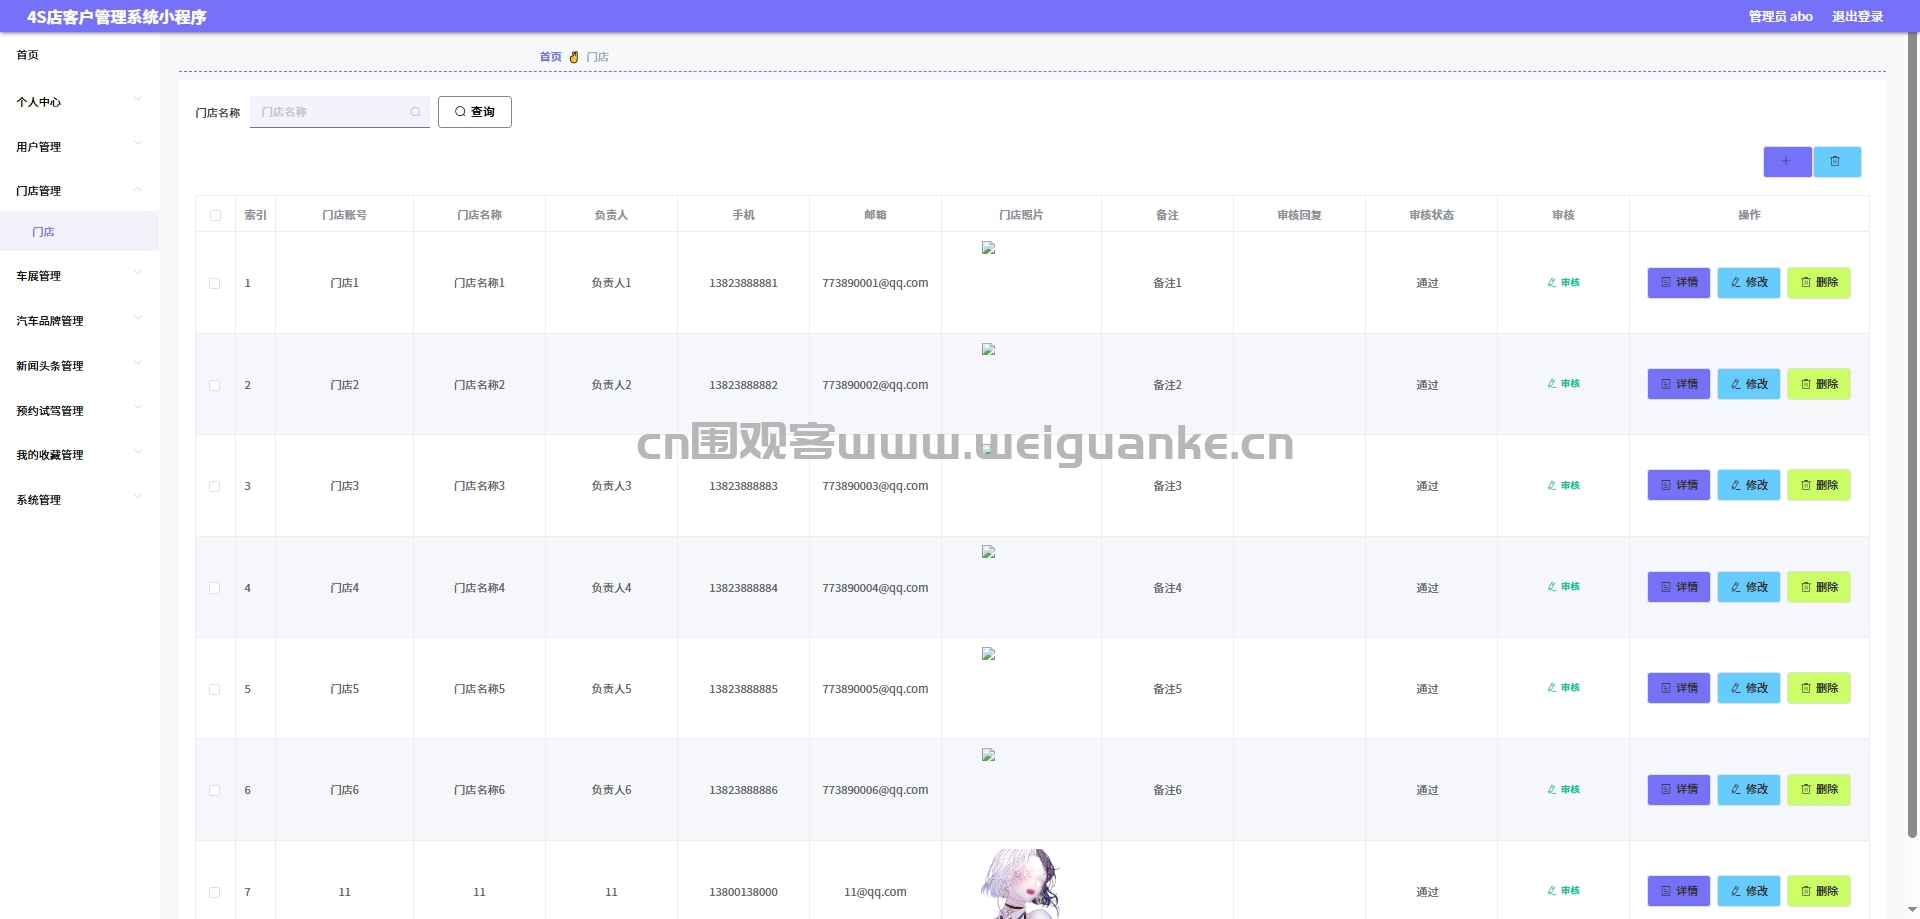The width and height of the screenshot is (1920, 919).
Task: Check the checkbox for row 门店6
Action: pos(215,791)
